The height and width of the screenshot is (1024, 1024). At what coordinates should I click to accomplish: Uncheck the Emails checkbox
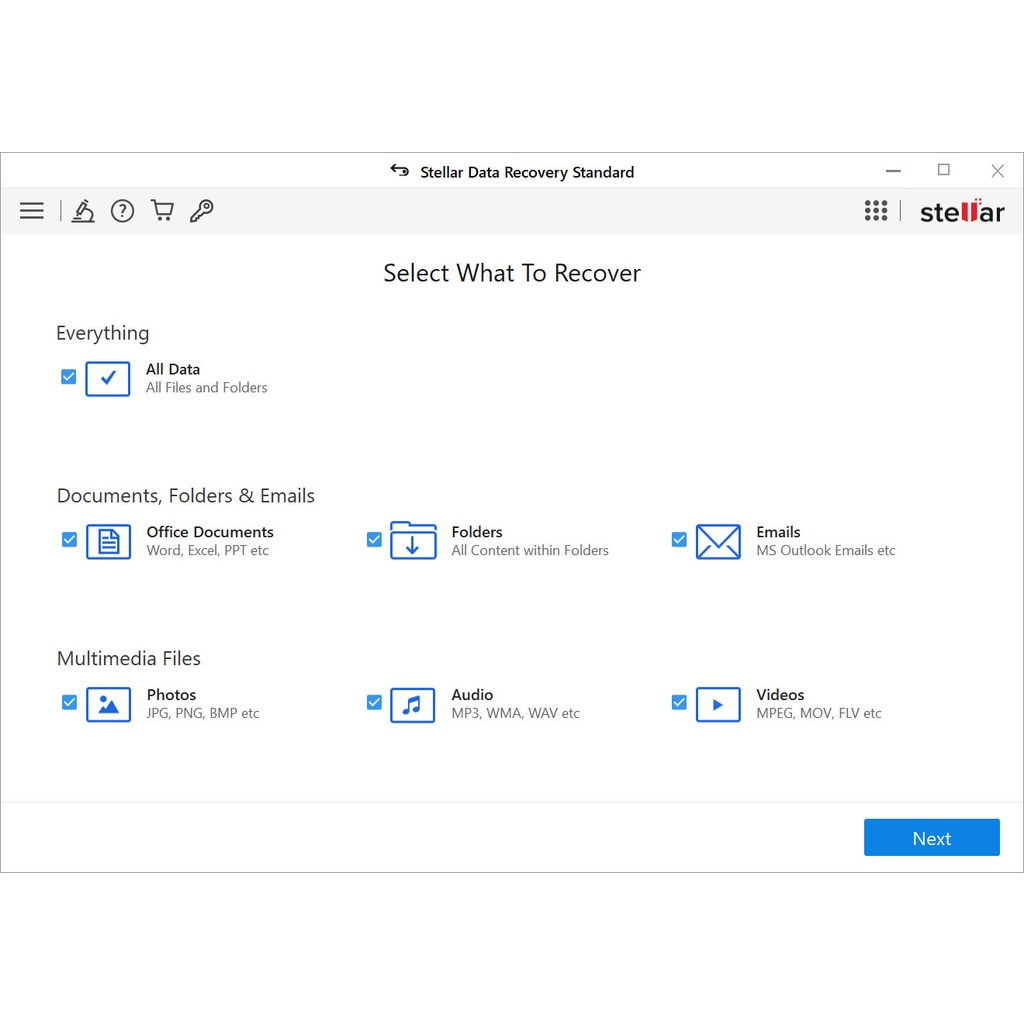[x=679, y=540]
